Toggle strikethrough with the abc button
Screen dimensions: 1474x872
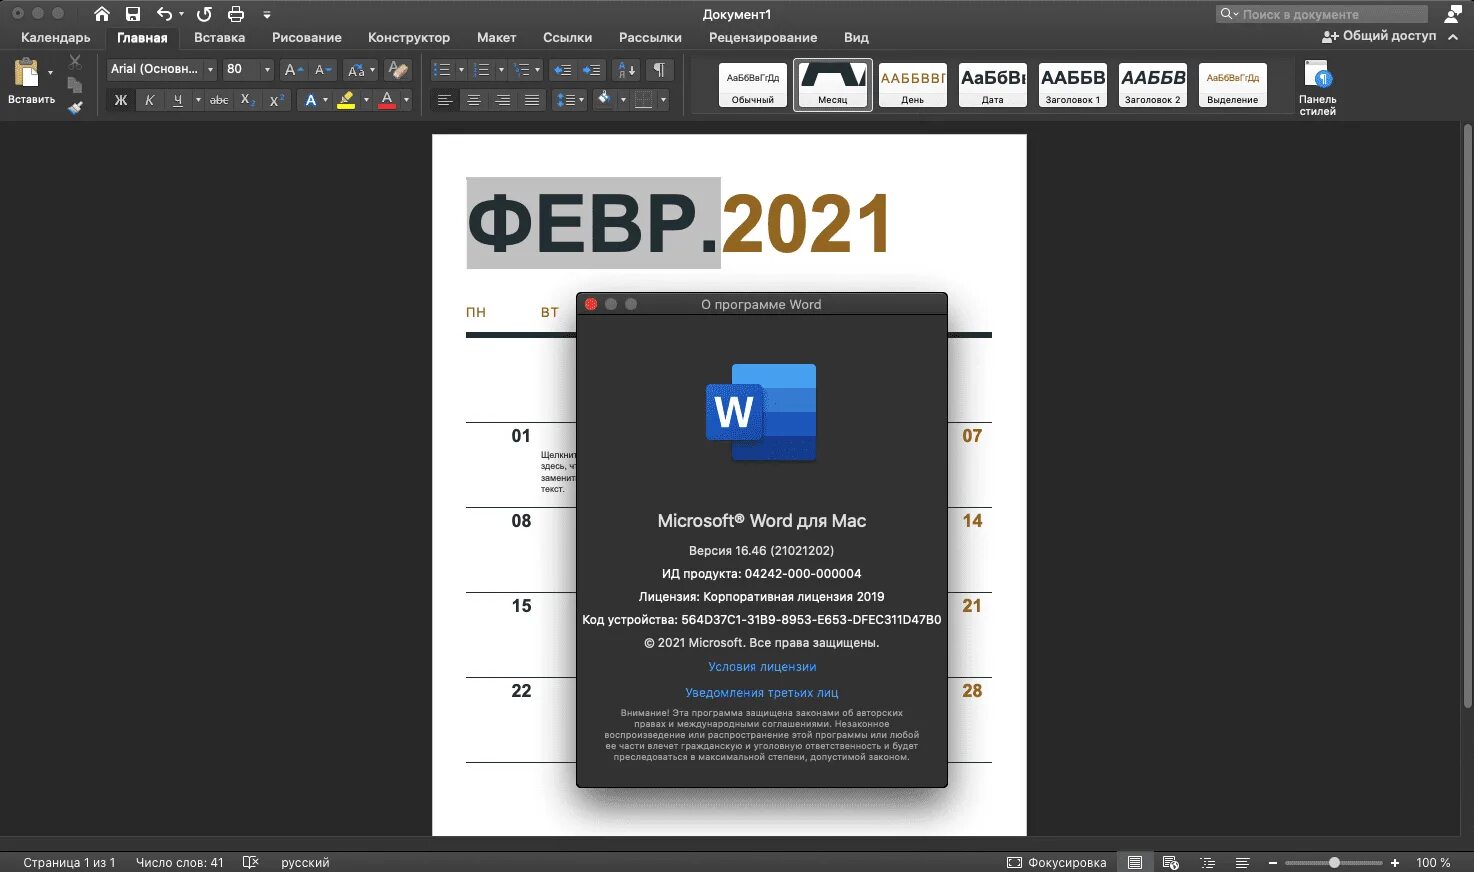pyautogui.click(x=219, y=100)
